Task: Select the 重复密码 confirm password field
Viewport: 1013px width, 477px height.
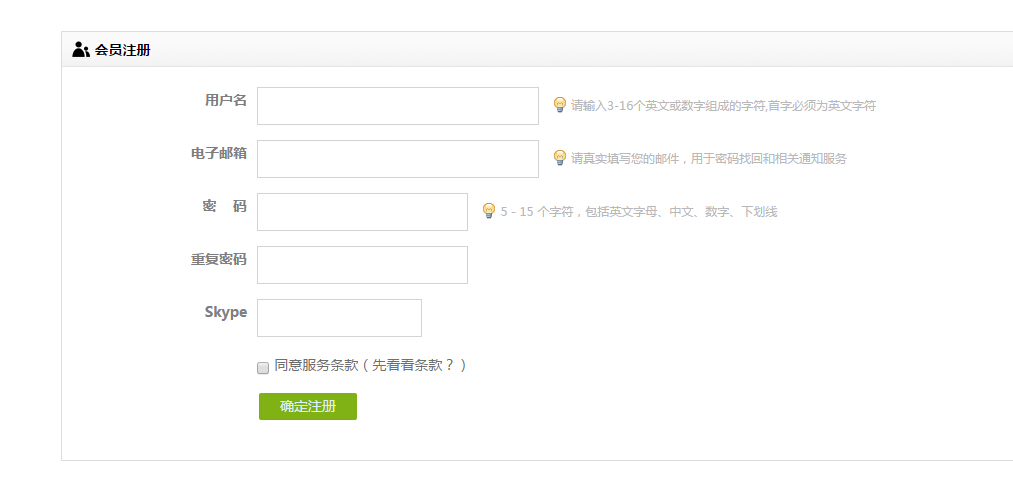Action: pyautogui.click(x=362, y=265)
